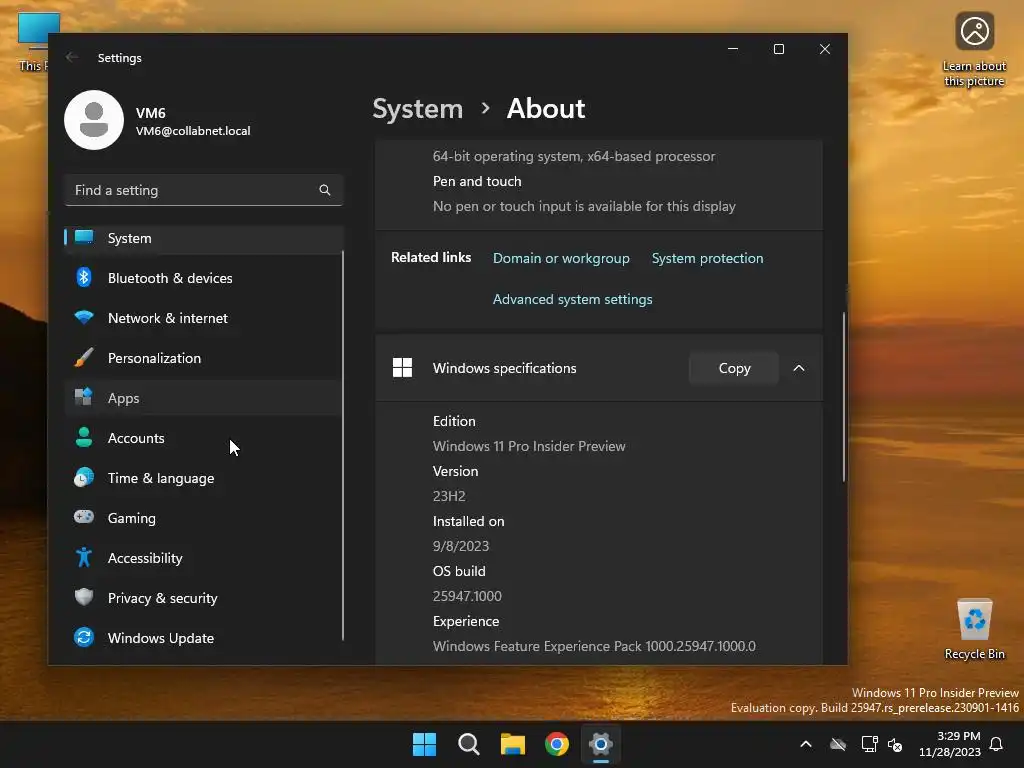This screenshot has width=1024, height=768.
Task: Click the muted volume icon in tray
Action: pos(895,744)
